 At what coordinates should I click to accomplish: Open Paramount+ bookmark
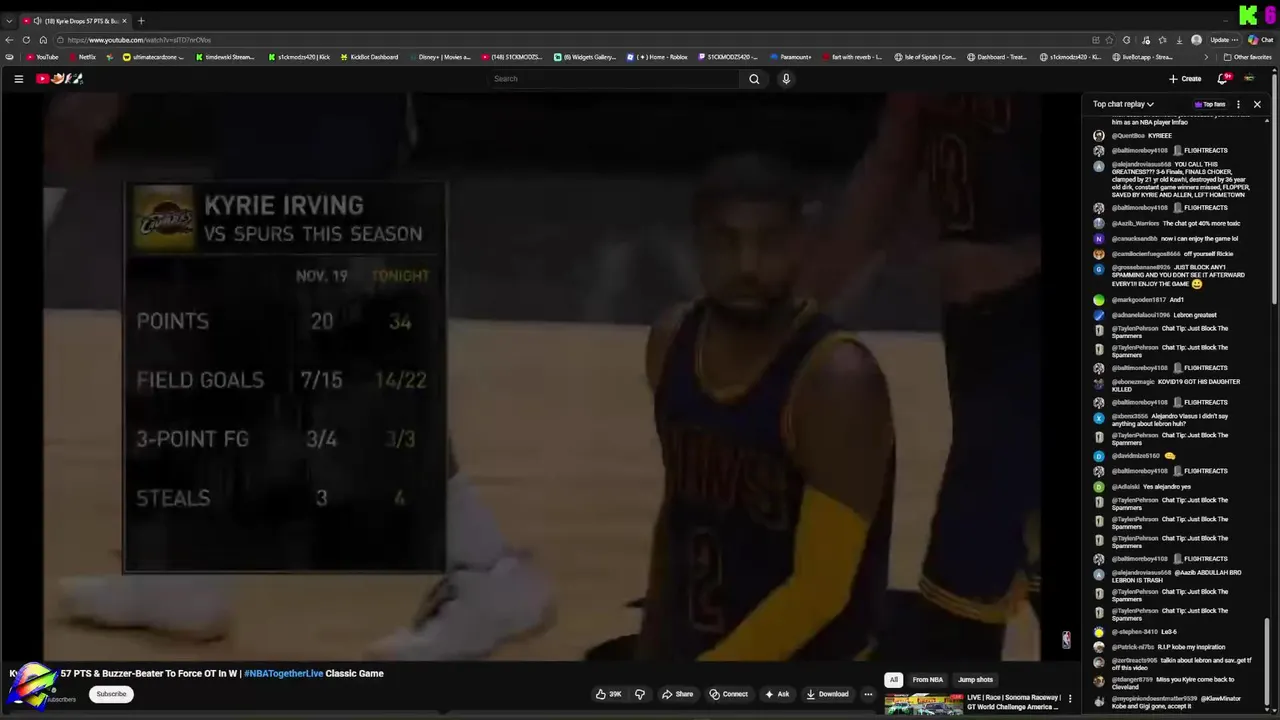click(791, 57)
